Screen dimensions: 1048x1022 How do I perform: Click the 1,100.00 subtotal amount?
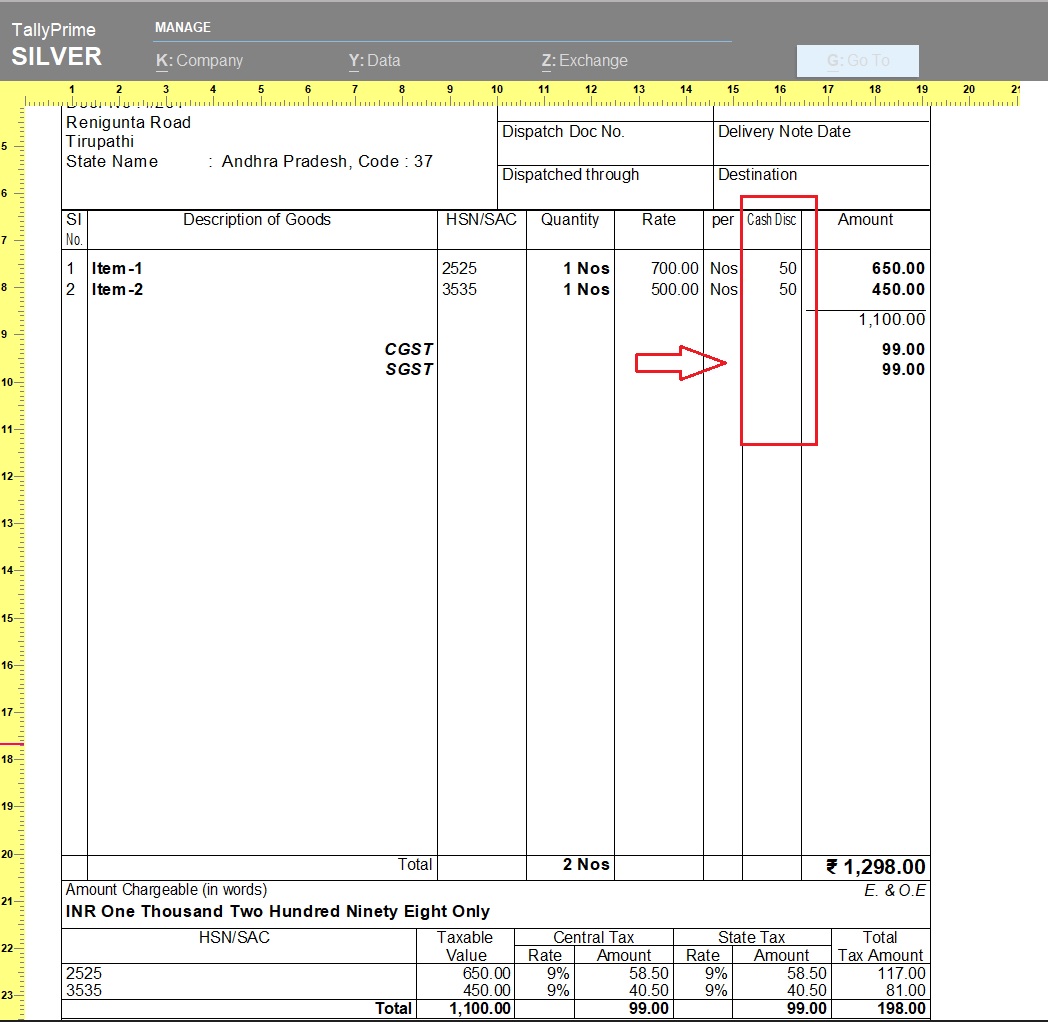coord(892,320)
